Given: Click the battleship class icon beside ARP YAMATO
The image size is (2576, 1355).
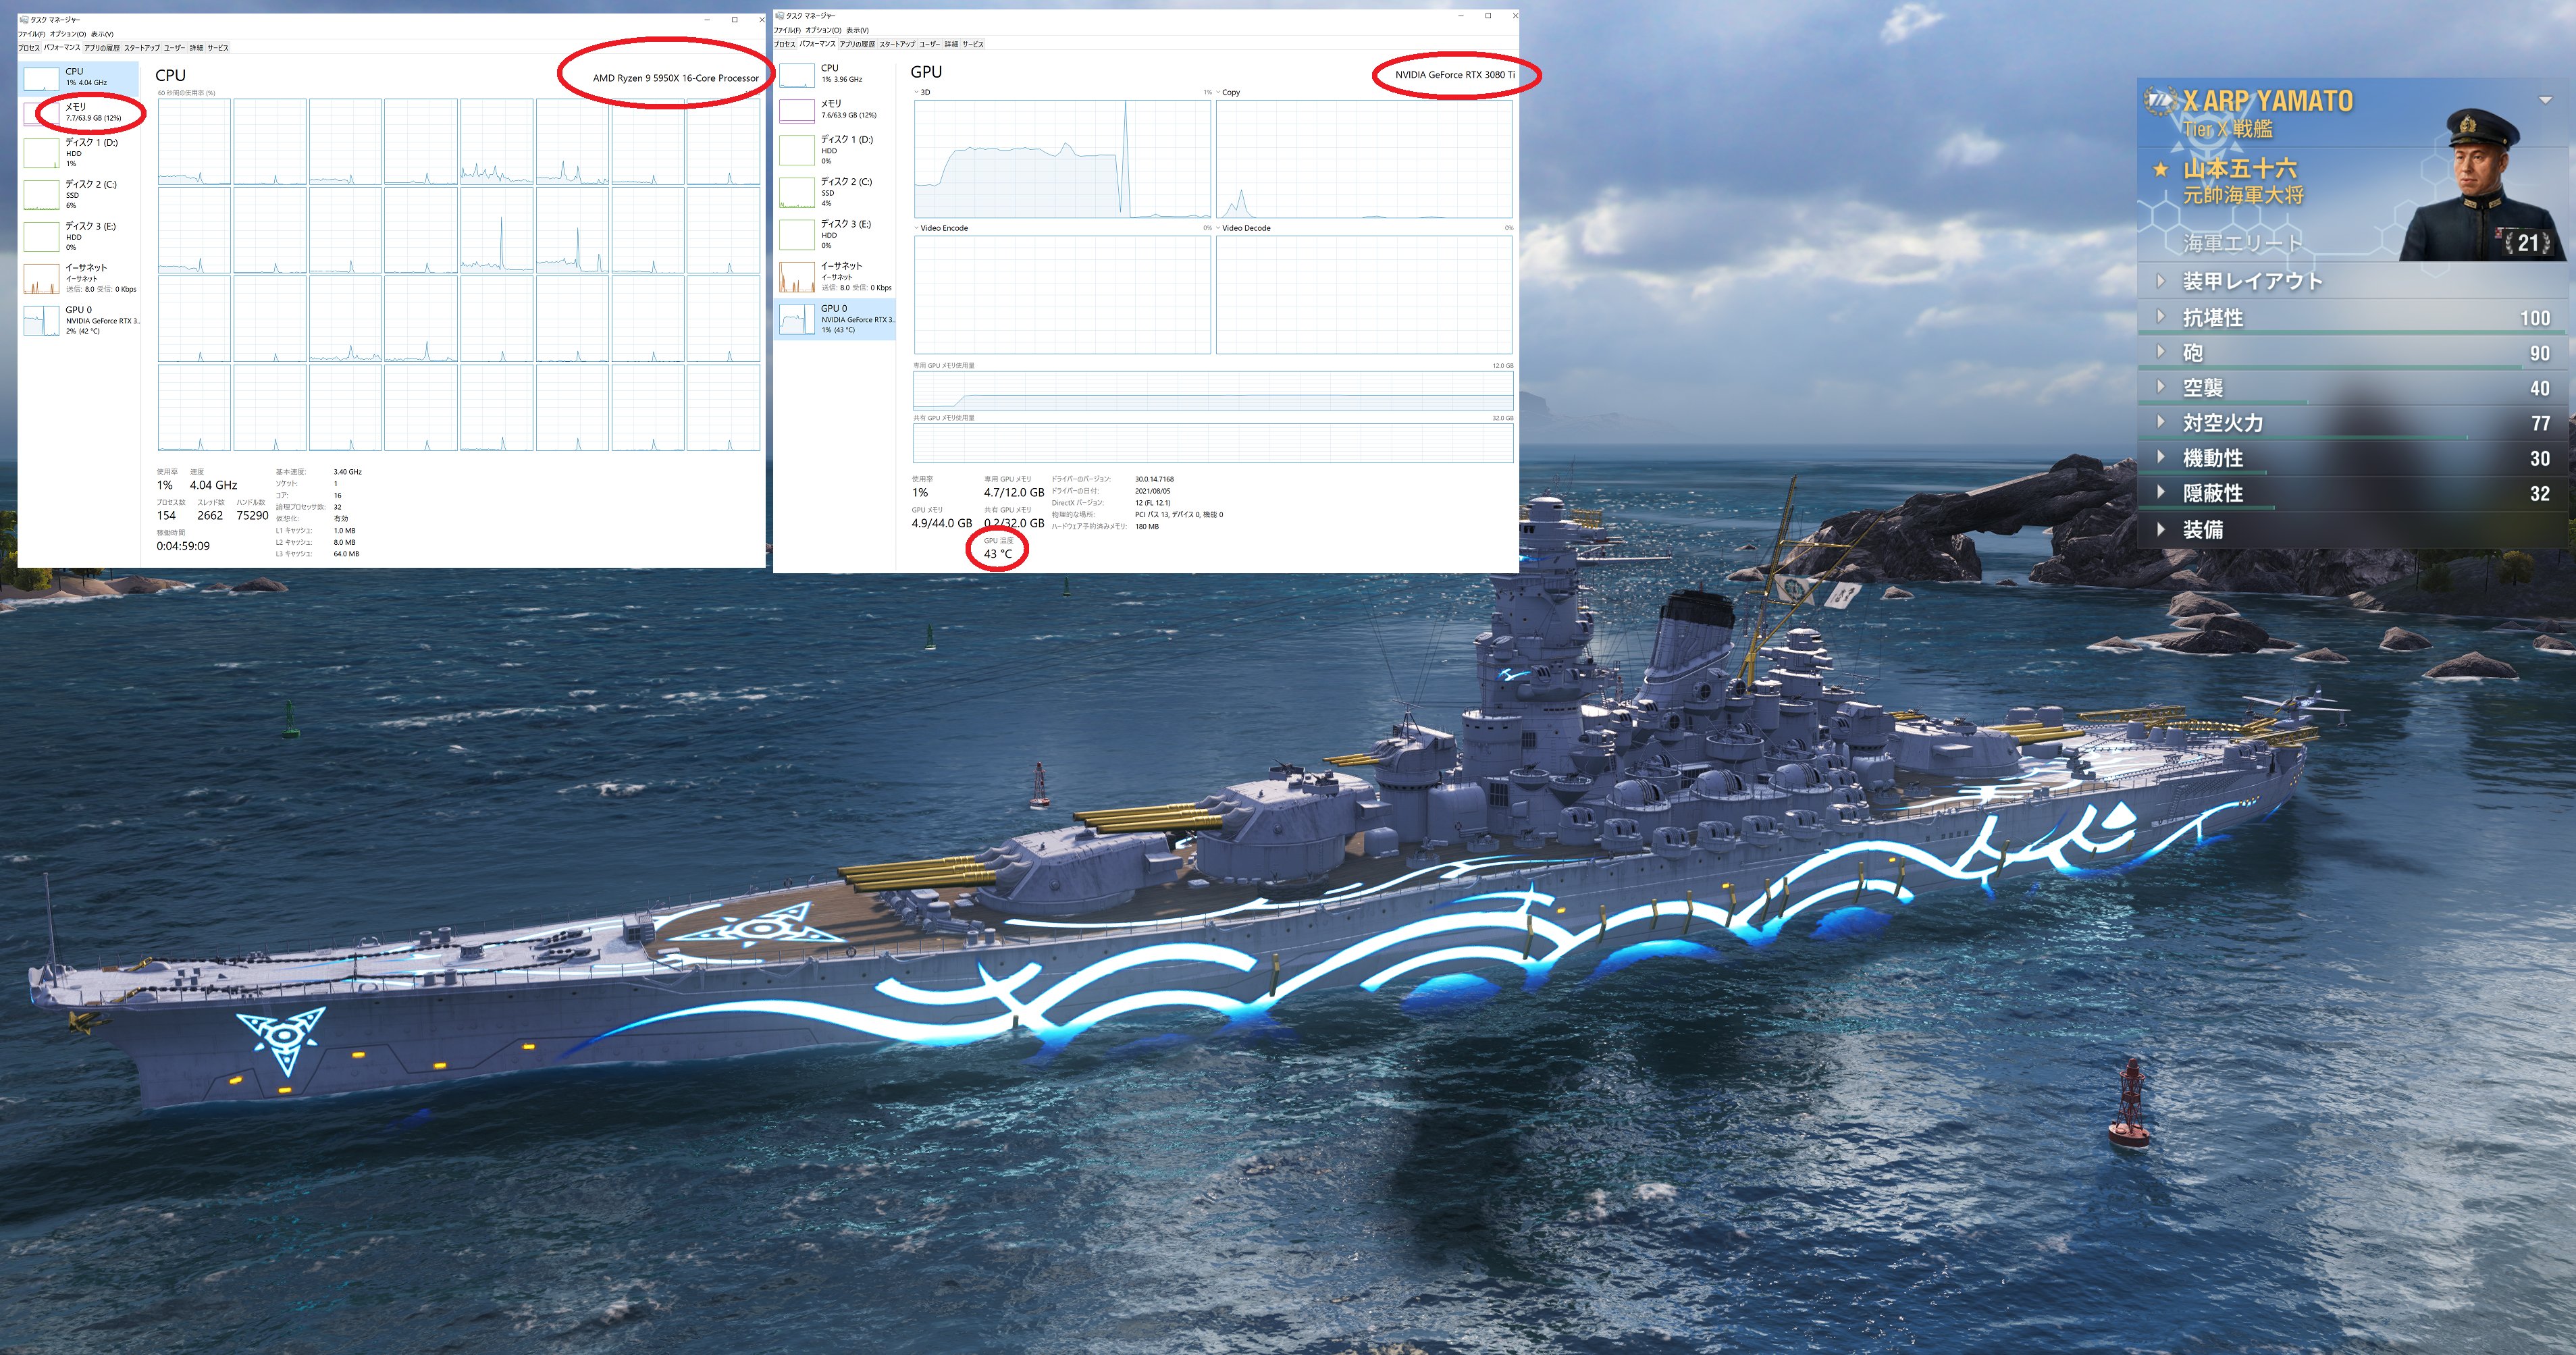Looking at the screenshot, I should coord(2160,100).
